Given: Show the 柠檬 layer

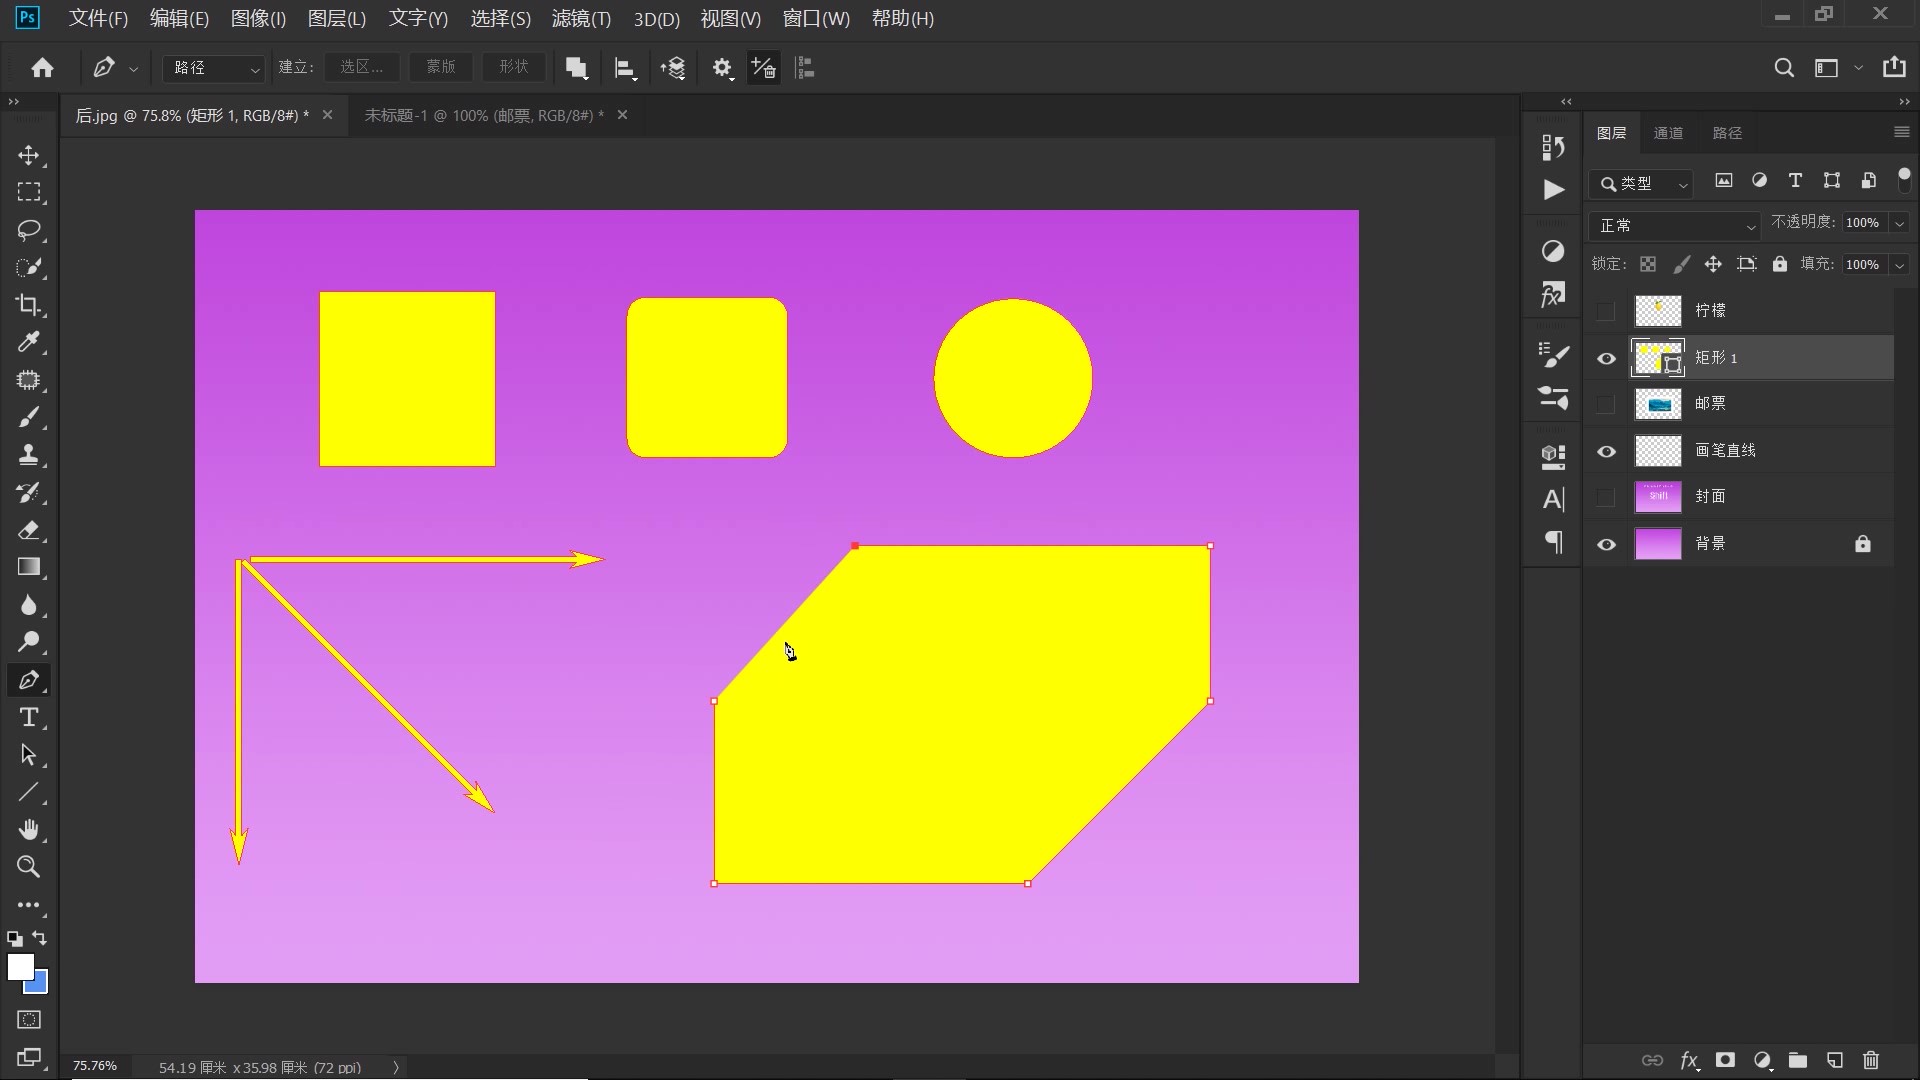Looking at the screenshot, I should coord(1606,311).
